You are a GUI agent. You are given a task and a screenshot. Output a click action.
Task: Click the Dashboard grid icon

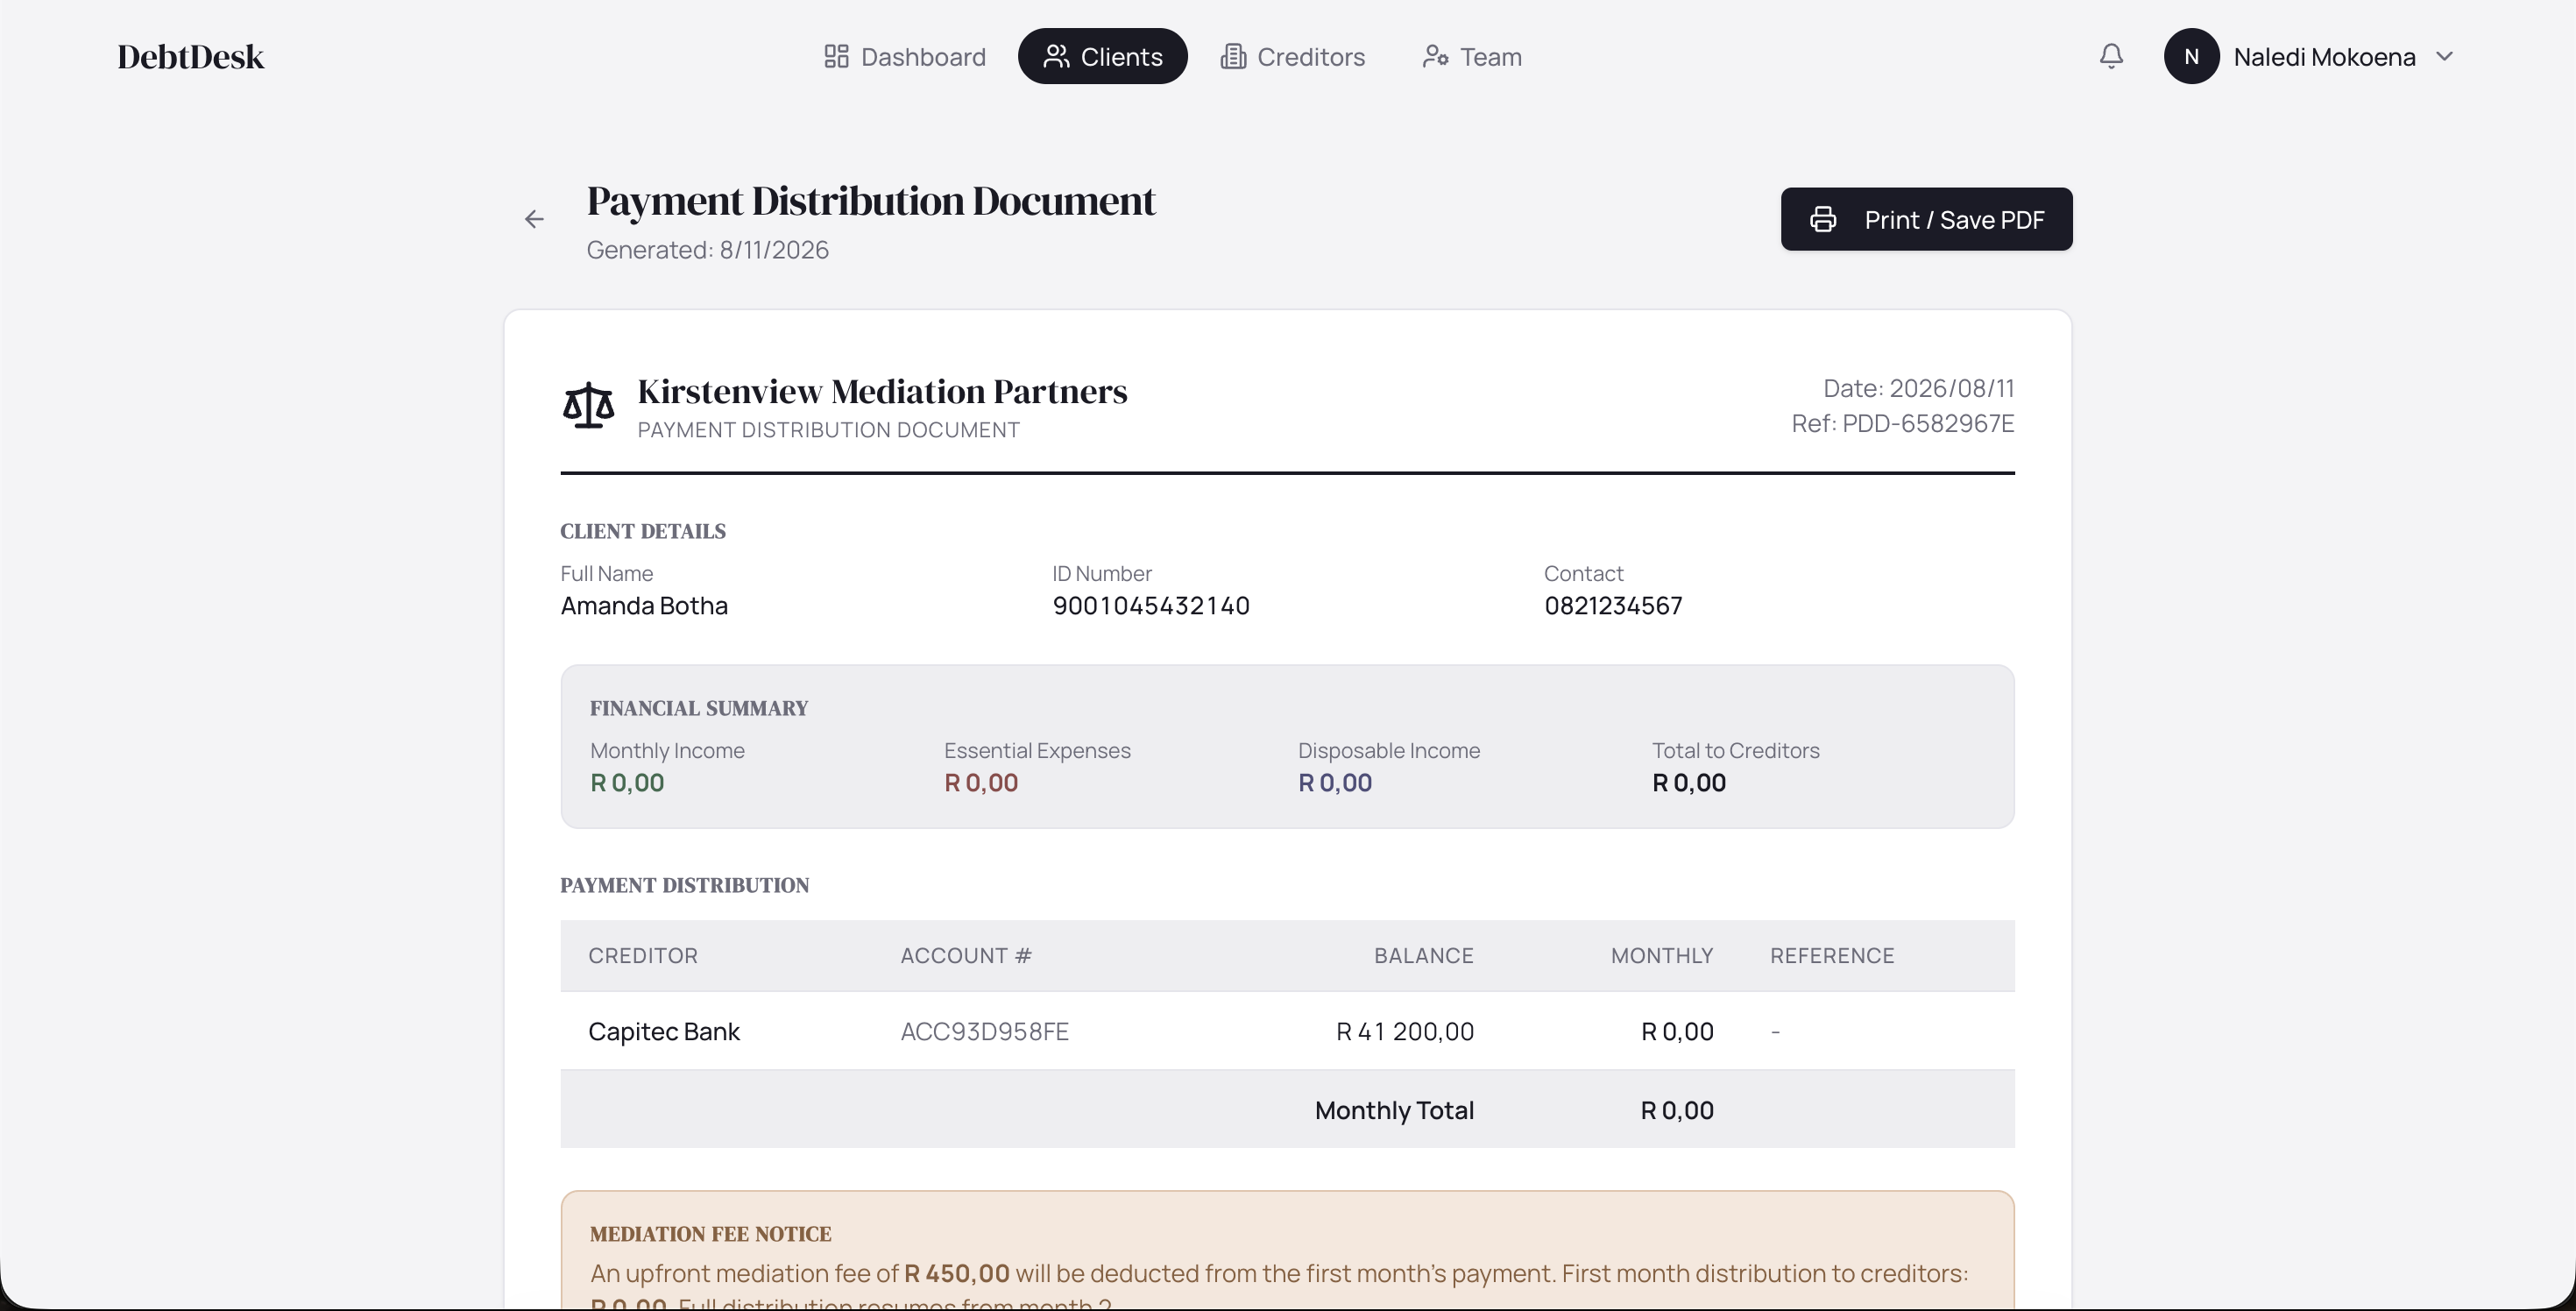tap(836, 56)
